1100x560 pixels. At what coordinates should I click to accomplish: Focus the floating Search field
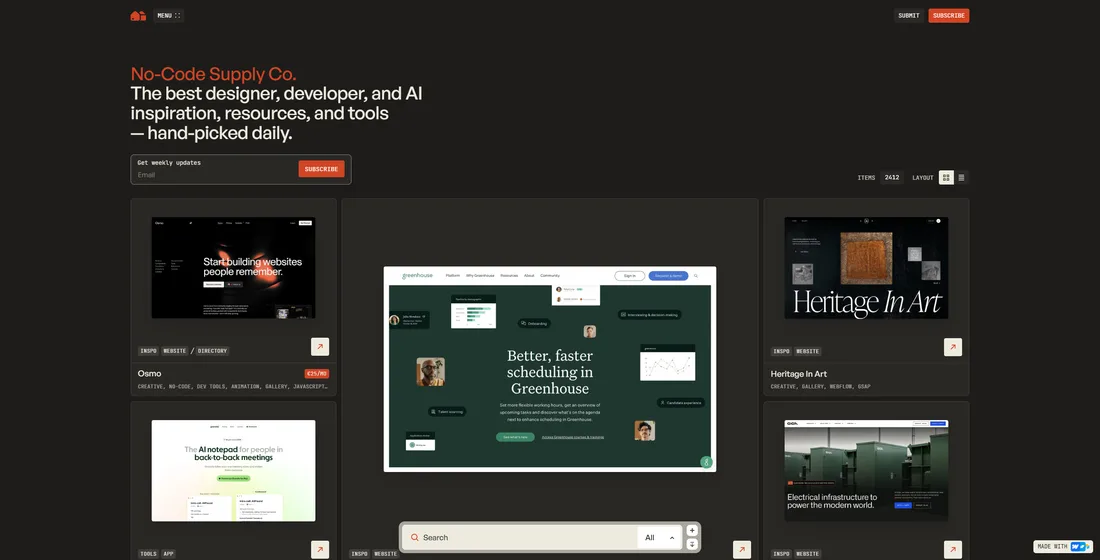click(519, 538)
